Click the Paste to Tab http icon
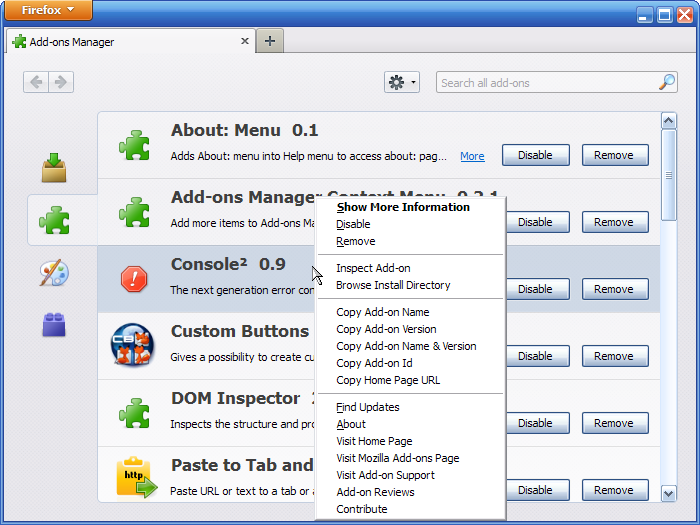The image size is (700, 525). point(137,477)
